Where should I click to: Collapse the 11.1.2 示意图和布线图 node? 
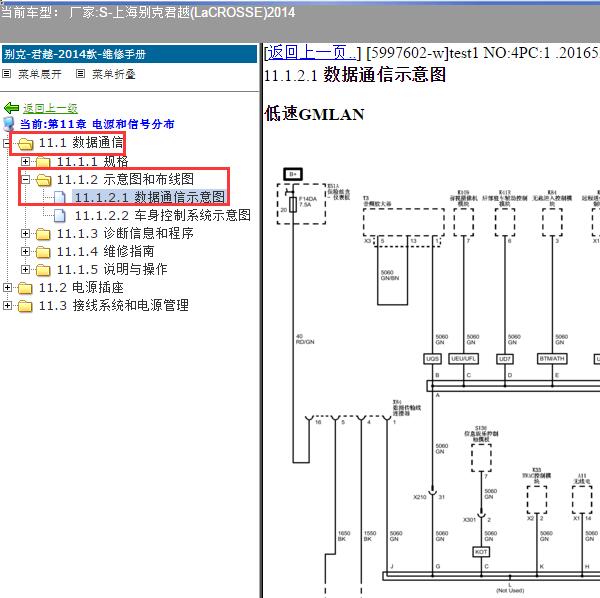click(25, 179)
